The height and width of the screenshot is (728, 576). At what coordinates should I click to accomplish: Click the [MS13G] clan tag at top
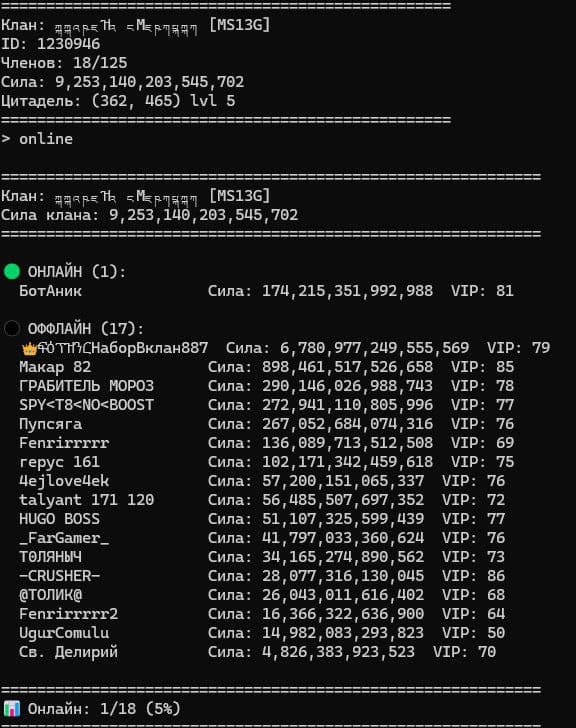(x=239, y=25)
